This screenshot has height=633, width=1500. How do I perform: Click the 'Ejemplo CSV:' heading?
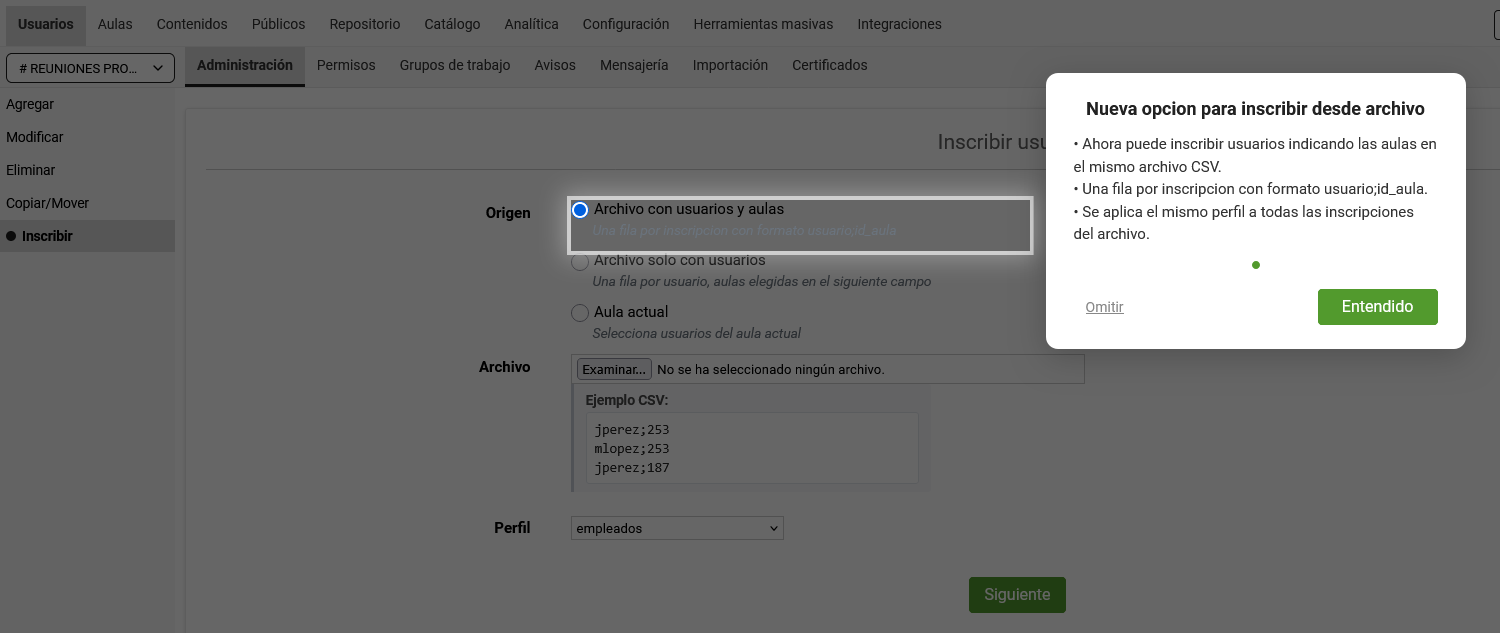pos(627,400)
